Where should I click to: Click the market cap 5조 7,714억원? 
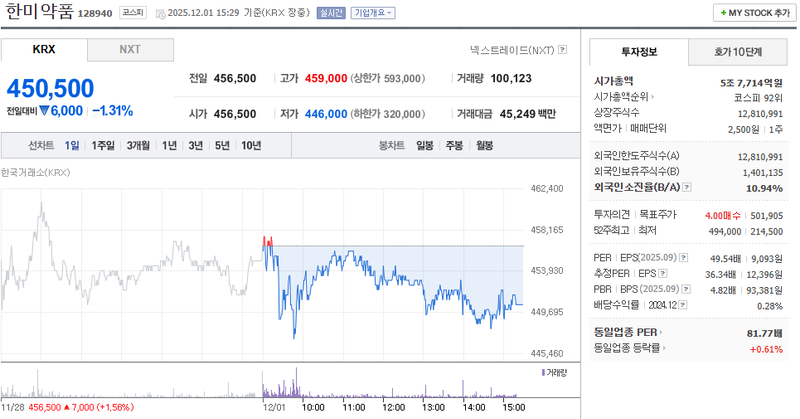(x=751, y=83)
